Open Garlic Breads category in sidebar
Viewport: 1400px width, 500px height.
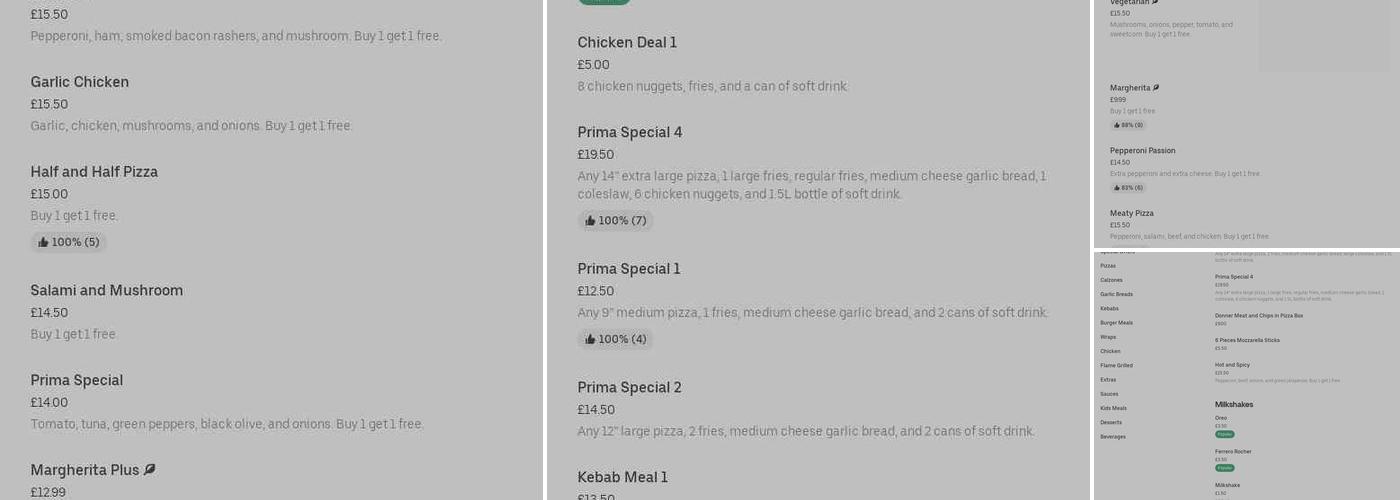(x=1116, y=294)
